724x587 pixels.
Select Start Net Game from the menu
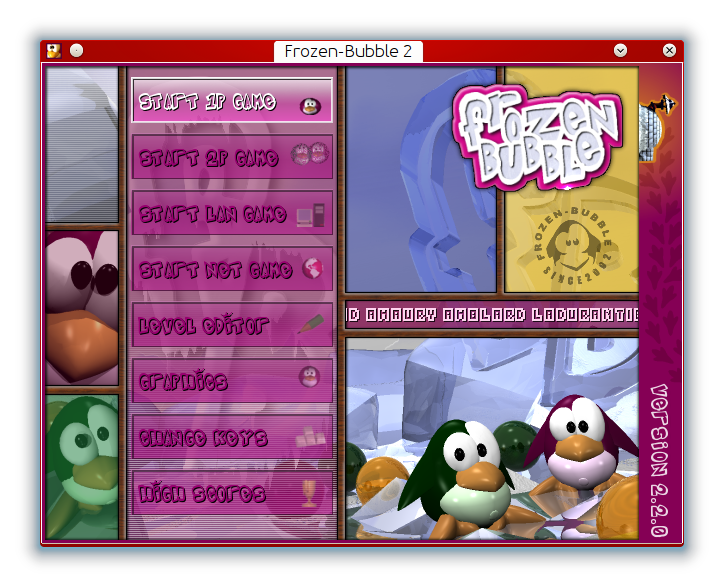[x=232, y=269]
